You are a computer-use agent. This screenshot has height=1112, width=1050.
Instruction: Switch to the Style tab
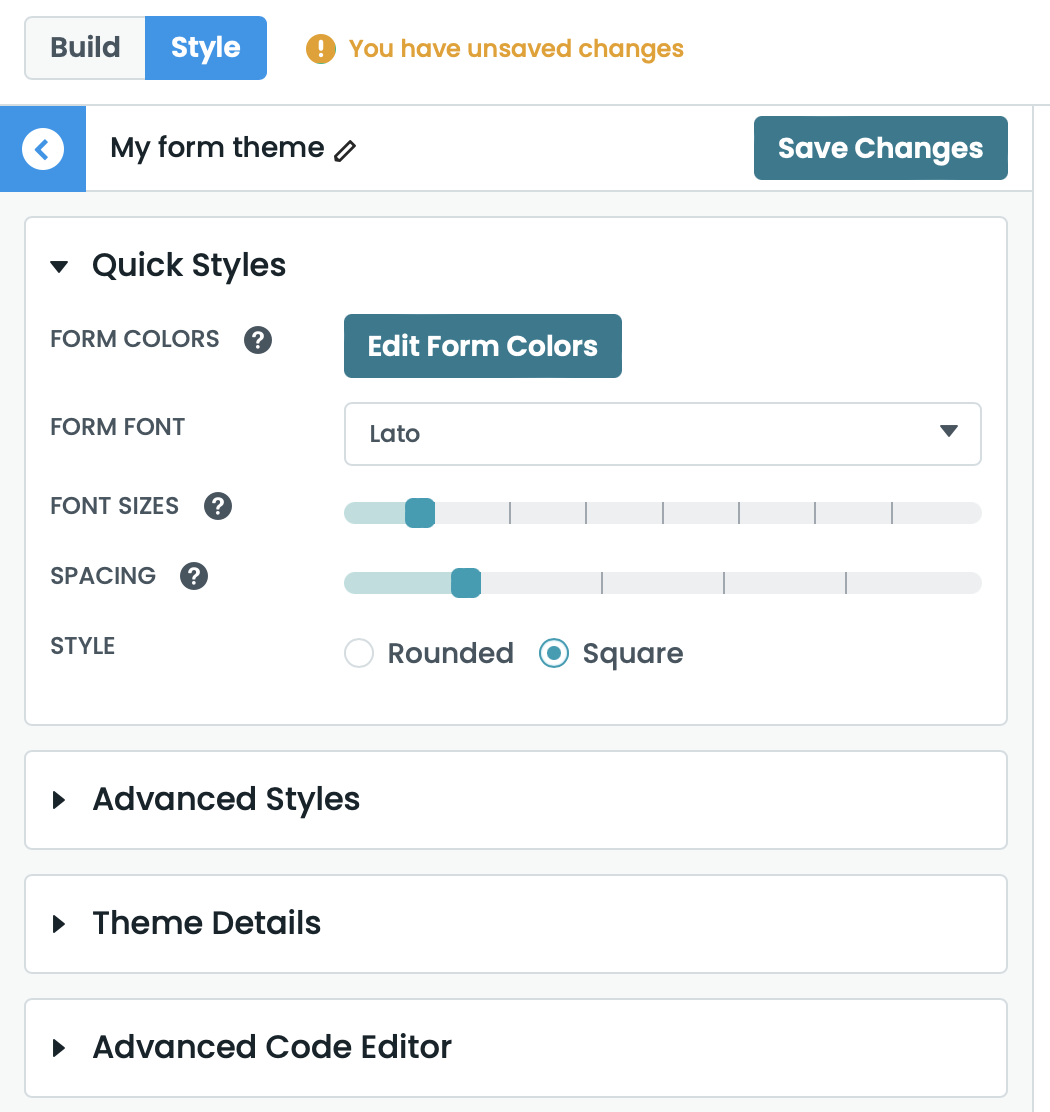[205, 48]
